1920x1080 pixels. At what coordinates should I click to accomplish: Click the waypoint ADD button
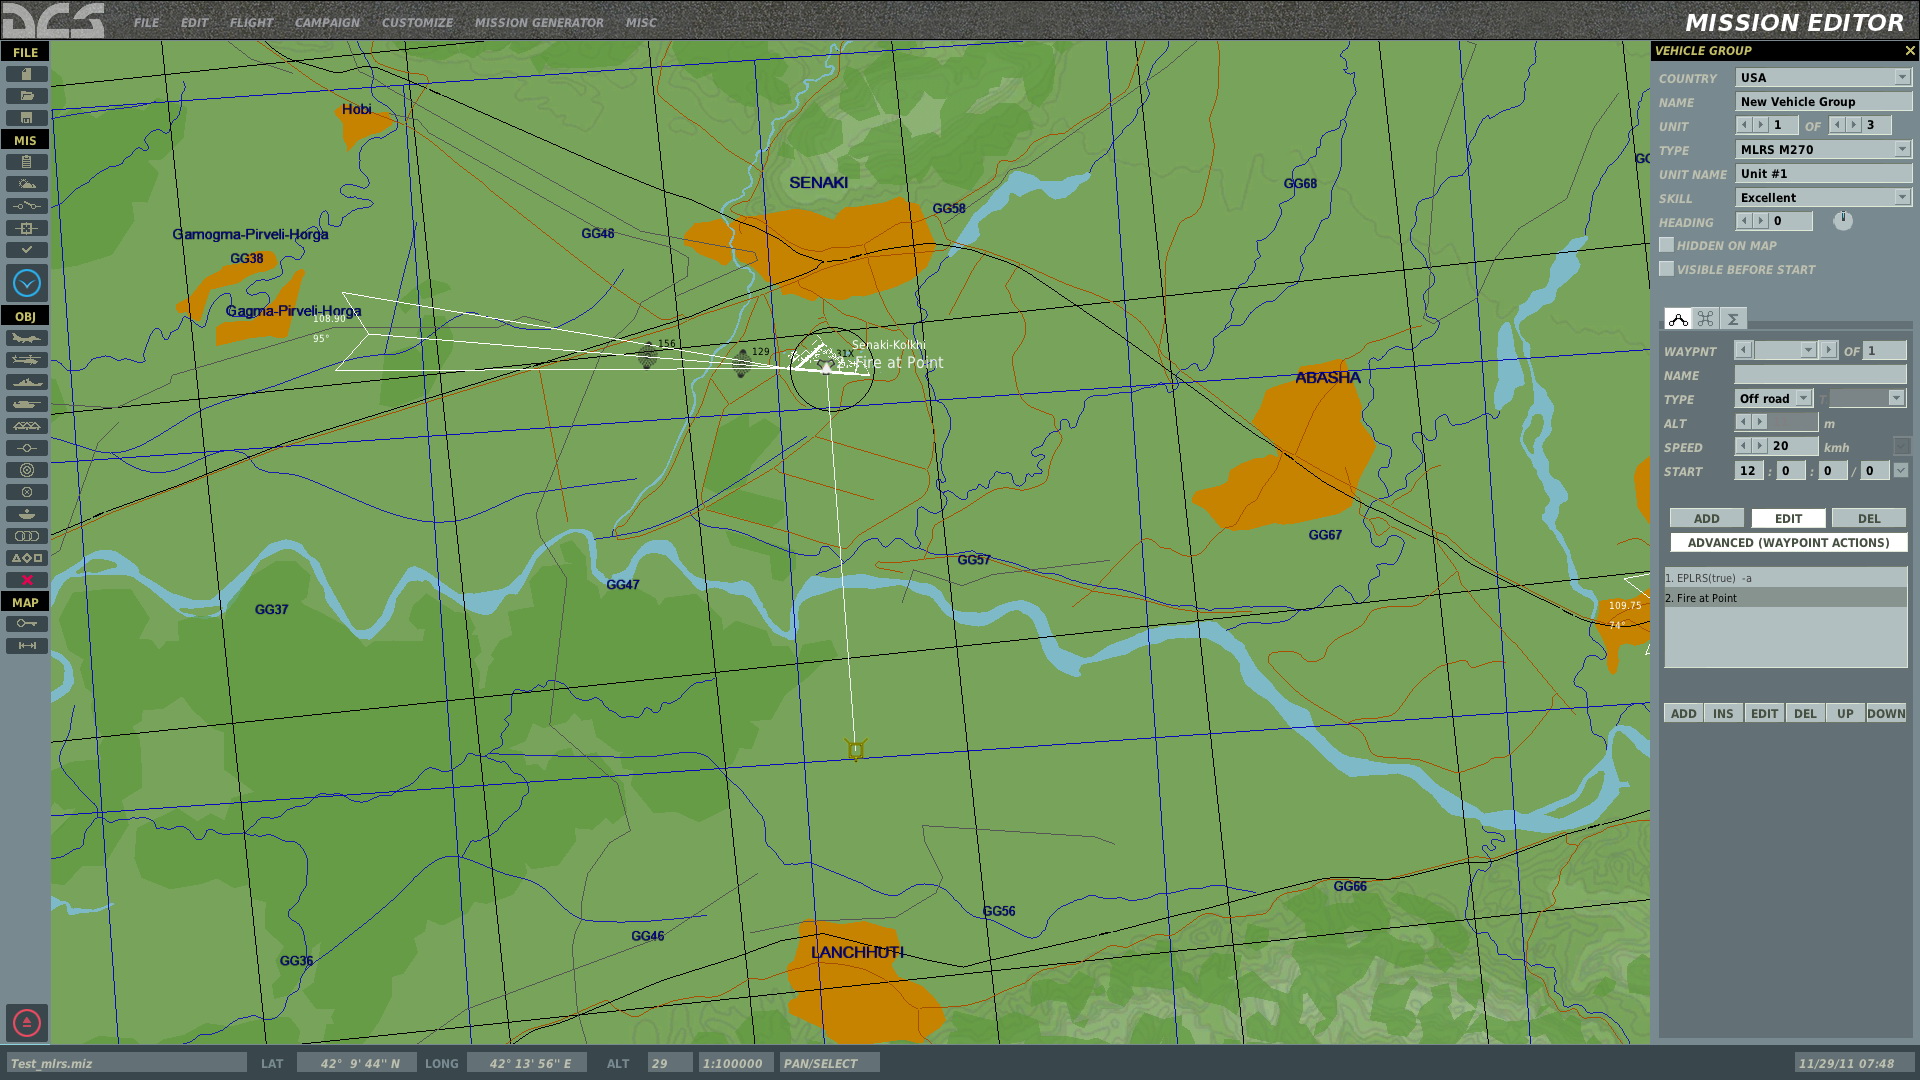pos(1707,518)
